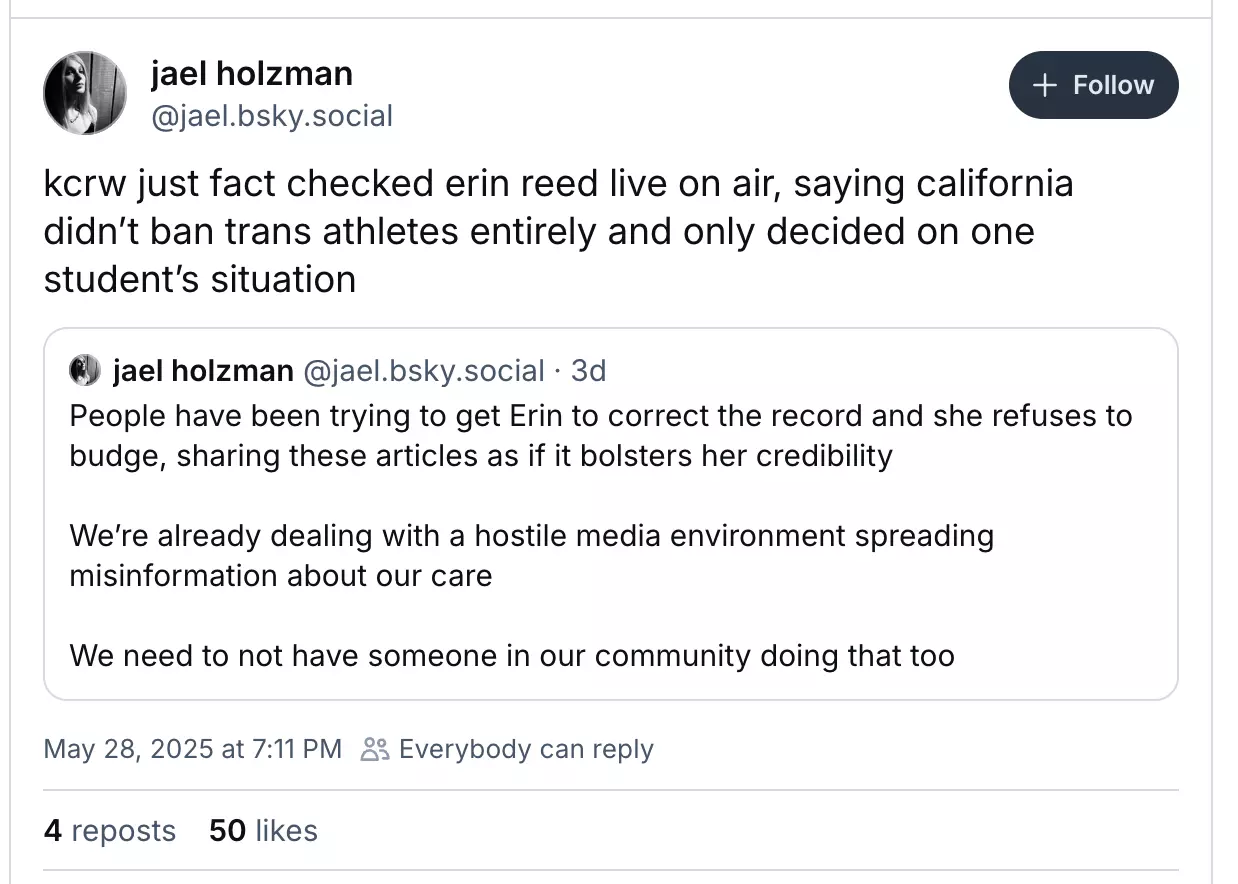Click quoted line "misinformation about our care"
The image size is (1238, 884).
pos(281,576)
